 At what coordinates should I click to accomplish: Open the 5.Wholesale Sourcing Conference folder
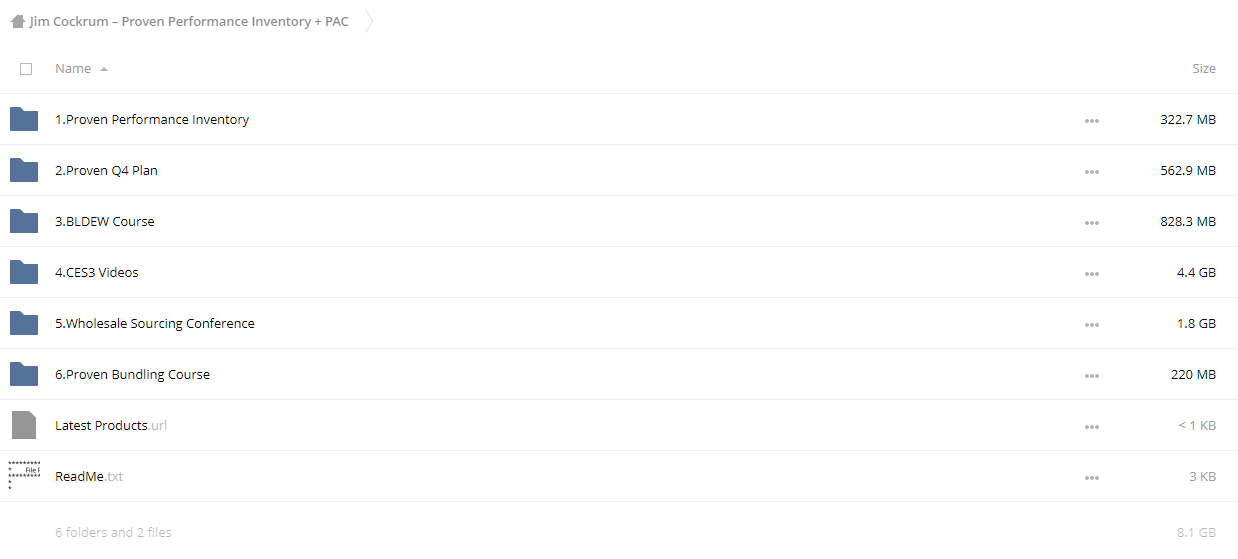coord(155,323)
